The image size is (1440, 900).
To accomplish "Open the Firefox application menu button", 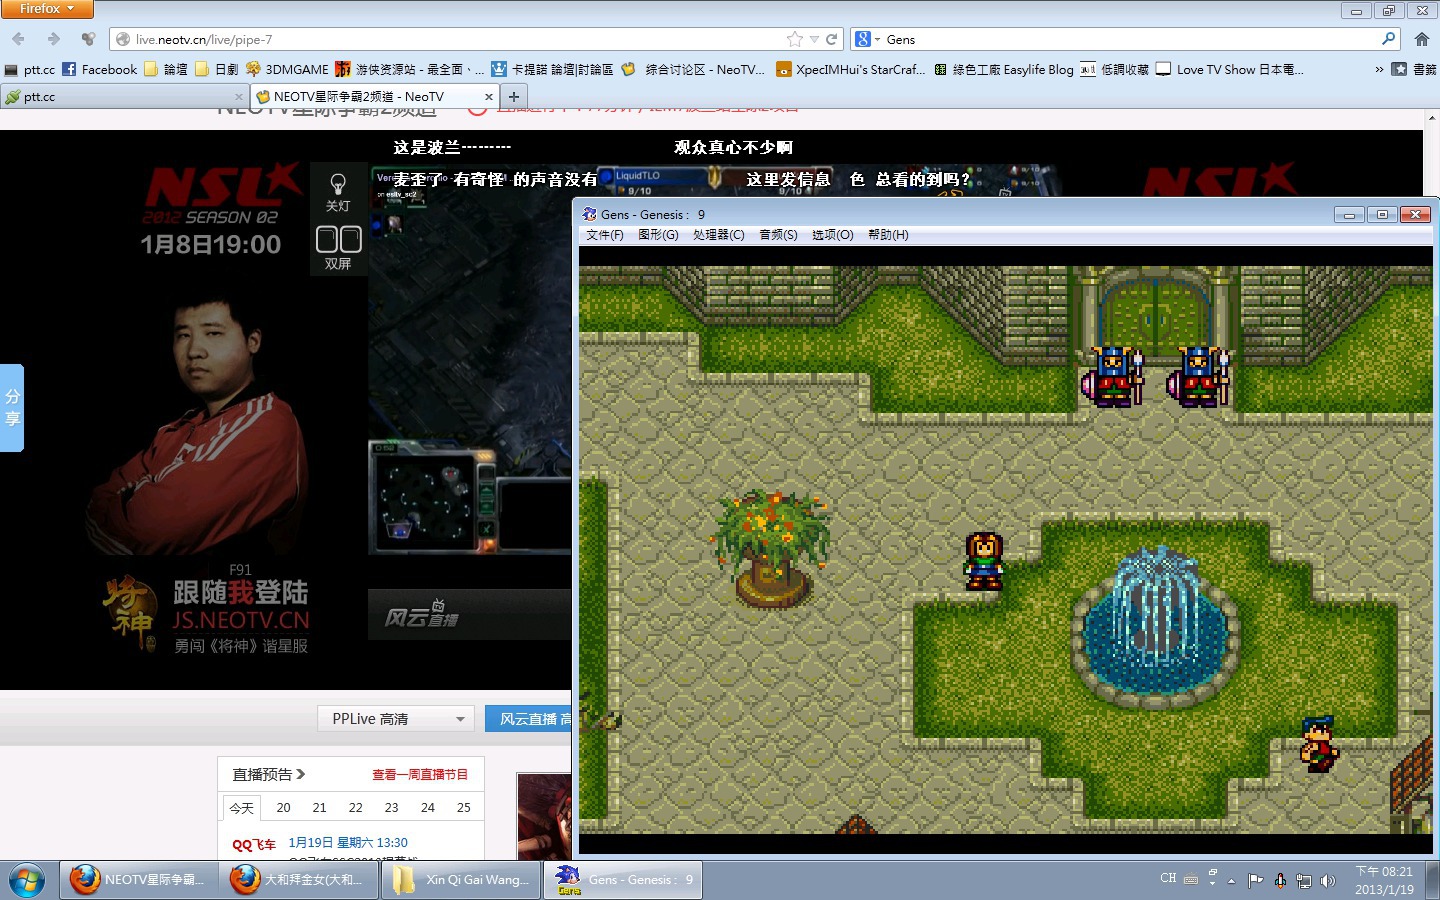I will tap(46, 9).
